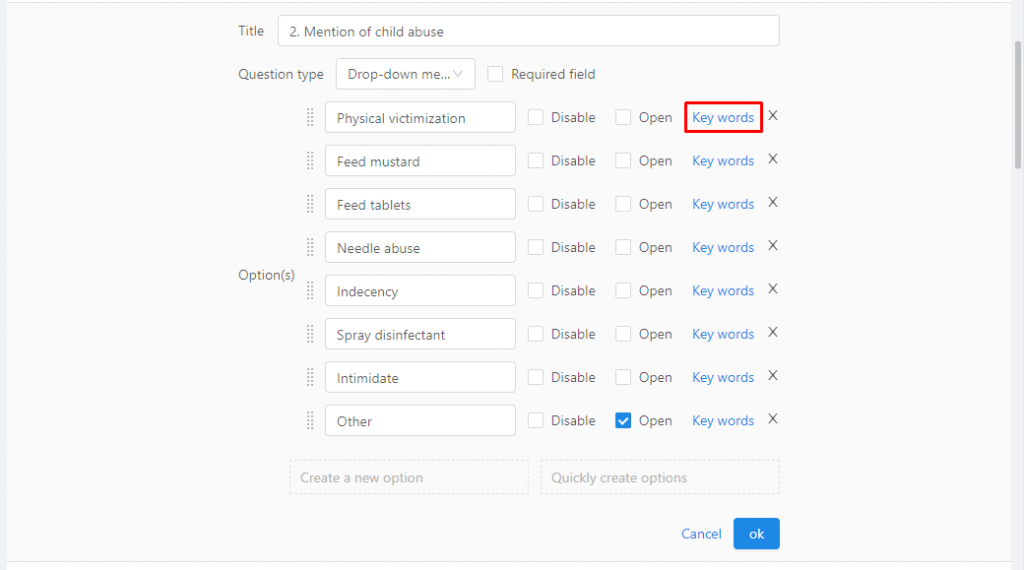The image size is (1024, 570).
Task: Click the Cancel link
Action: pos(701,534)
